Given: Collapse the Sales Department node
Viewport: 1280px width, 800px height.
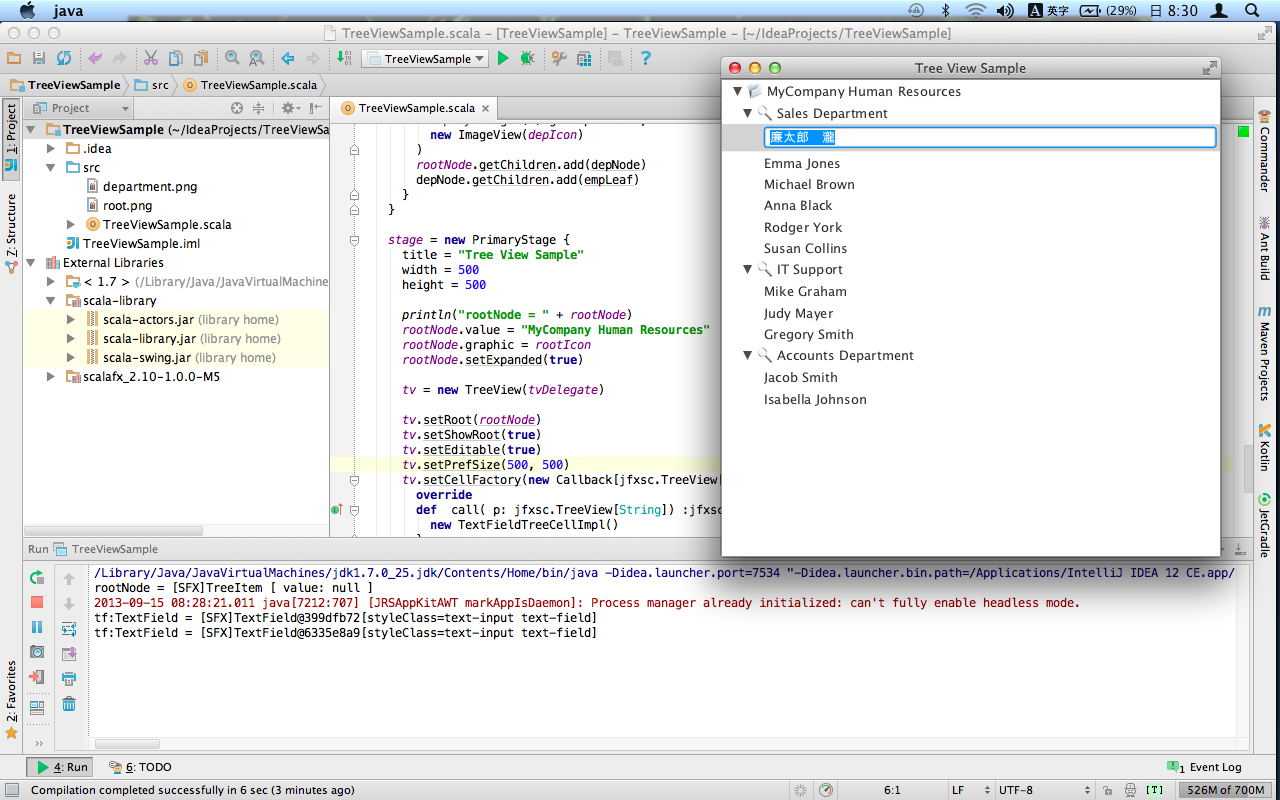Looking at the screenshot, I should click(747, 114).
